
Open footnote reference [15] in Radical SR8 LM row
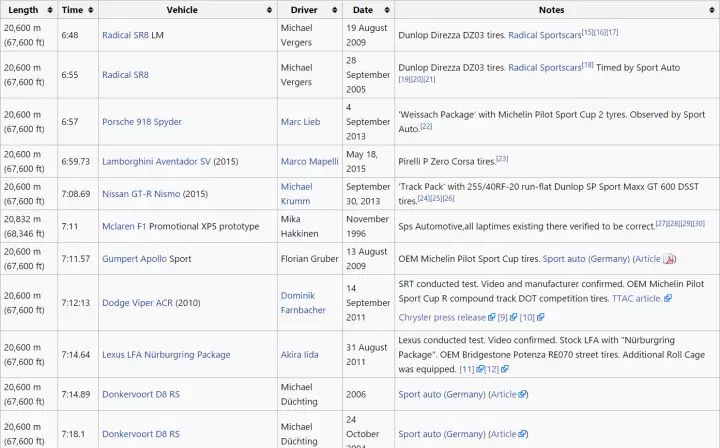coord(587,32)
